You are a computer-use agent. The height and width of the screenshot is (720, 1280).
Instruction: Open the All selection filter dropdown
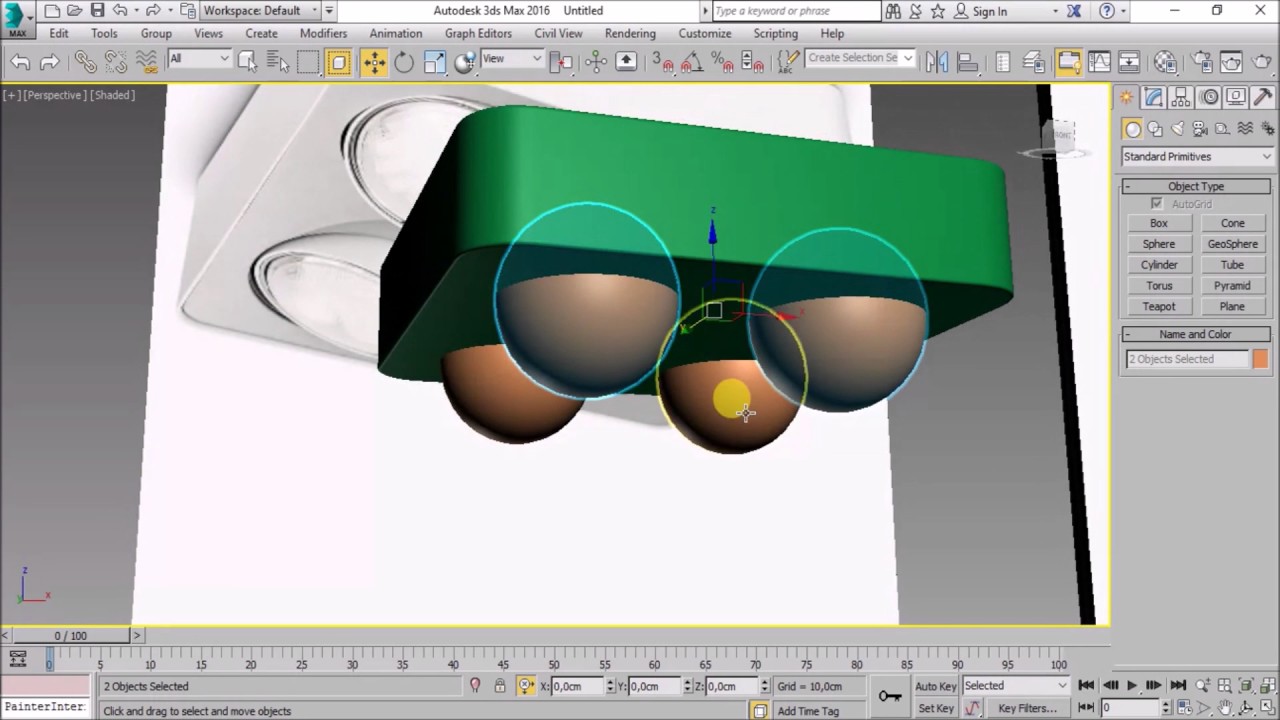(x=200, y=59)
